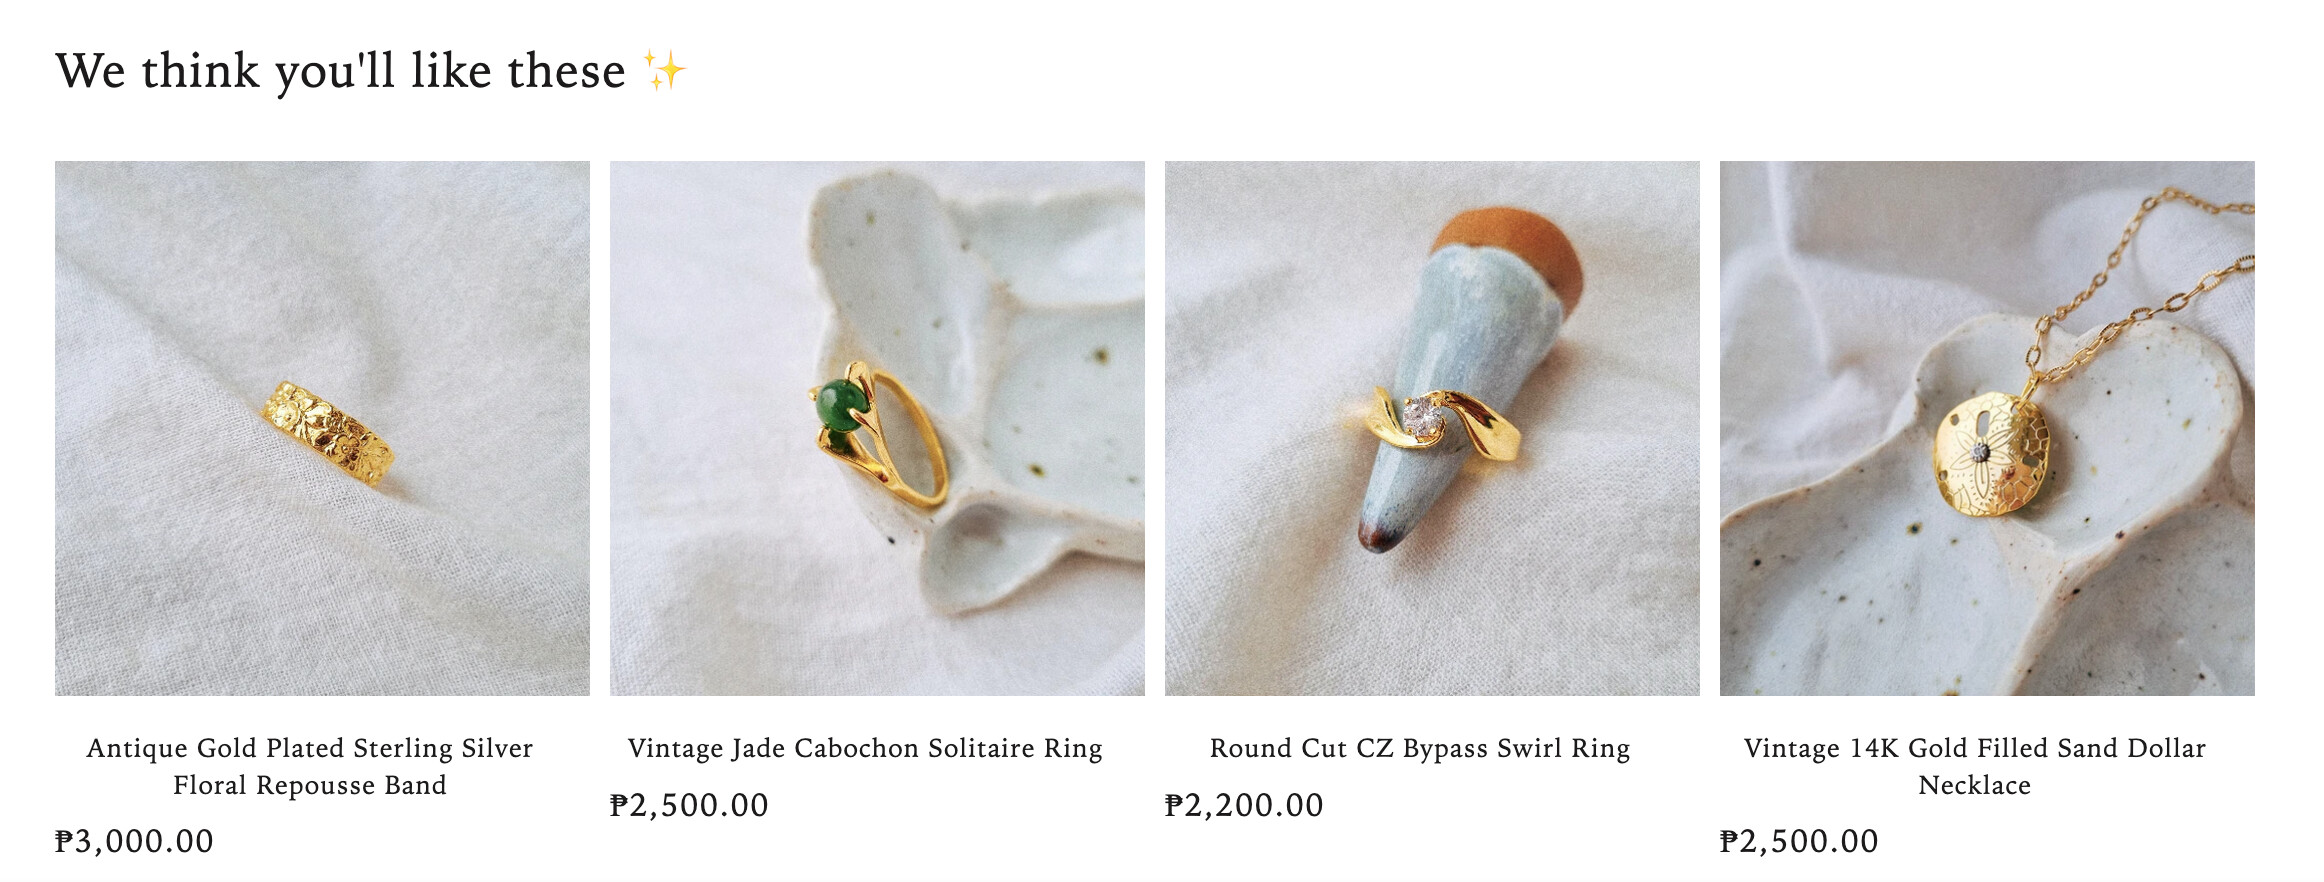
Task: Select the ₱3,000.00 price of the floral band
Action: [134, 841]
